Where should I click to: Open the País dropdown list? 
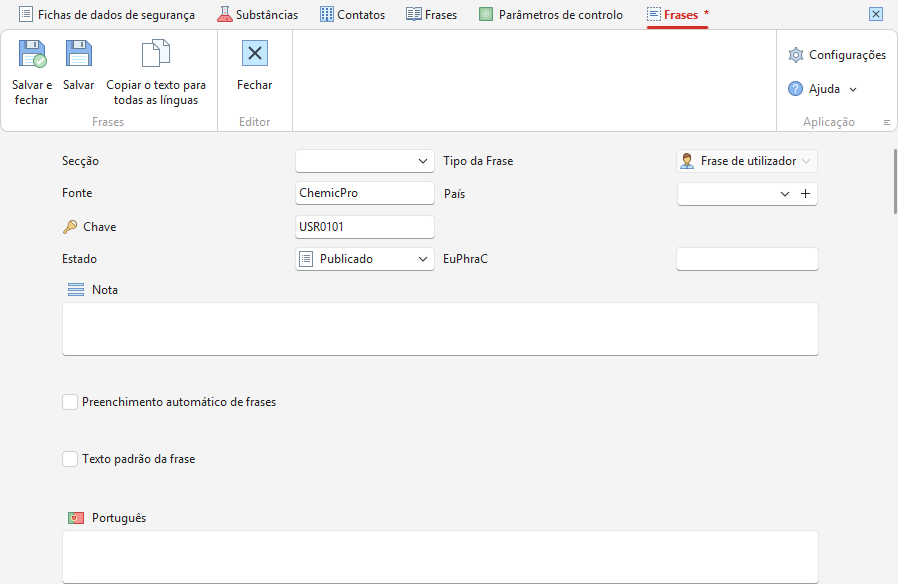(x=785, y=194)
